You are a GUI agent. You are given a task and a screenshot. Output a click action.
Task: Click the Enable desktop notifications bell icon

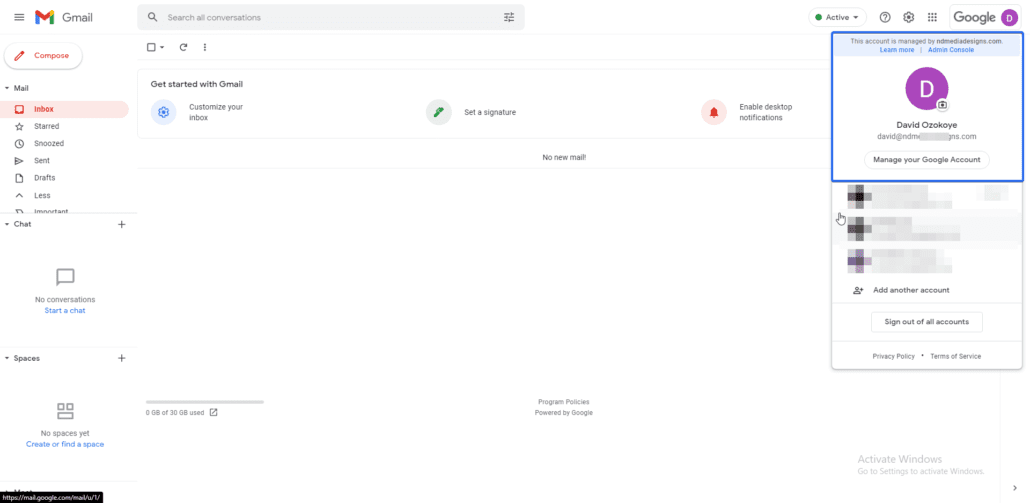714,112
